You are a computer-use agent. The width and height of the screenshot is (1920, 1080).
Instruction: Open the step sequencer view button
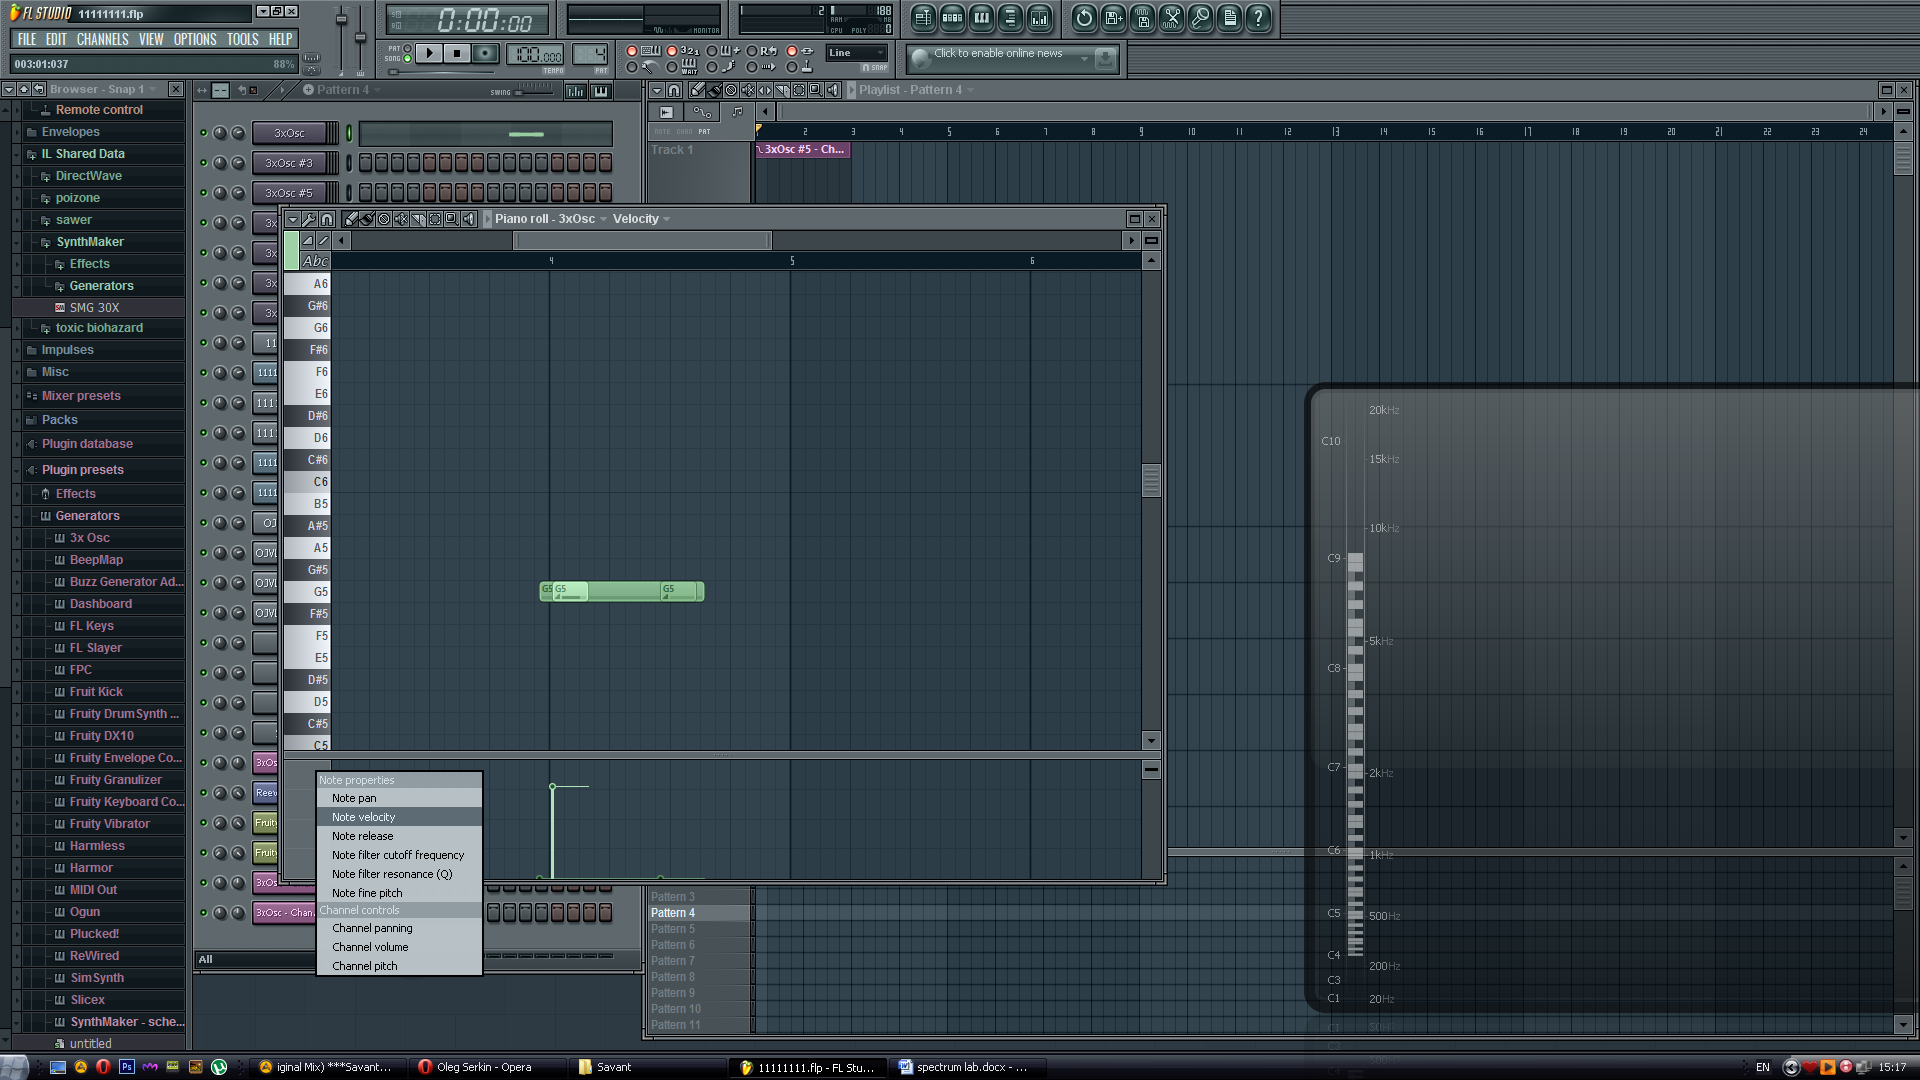[x=953, y=17]
